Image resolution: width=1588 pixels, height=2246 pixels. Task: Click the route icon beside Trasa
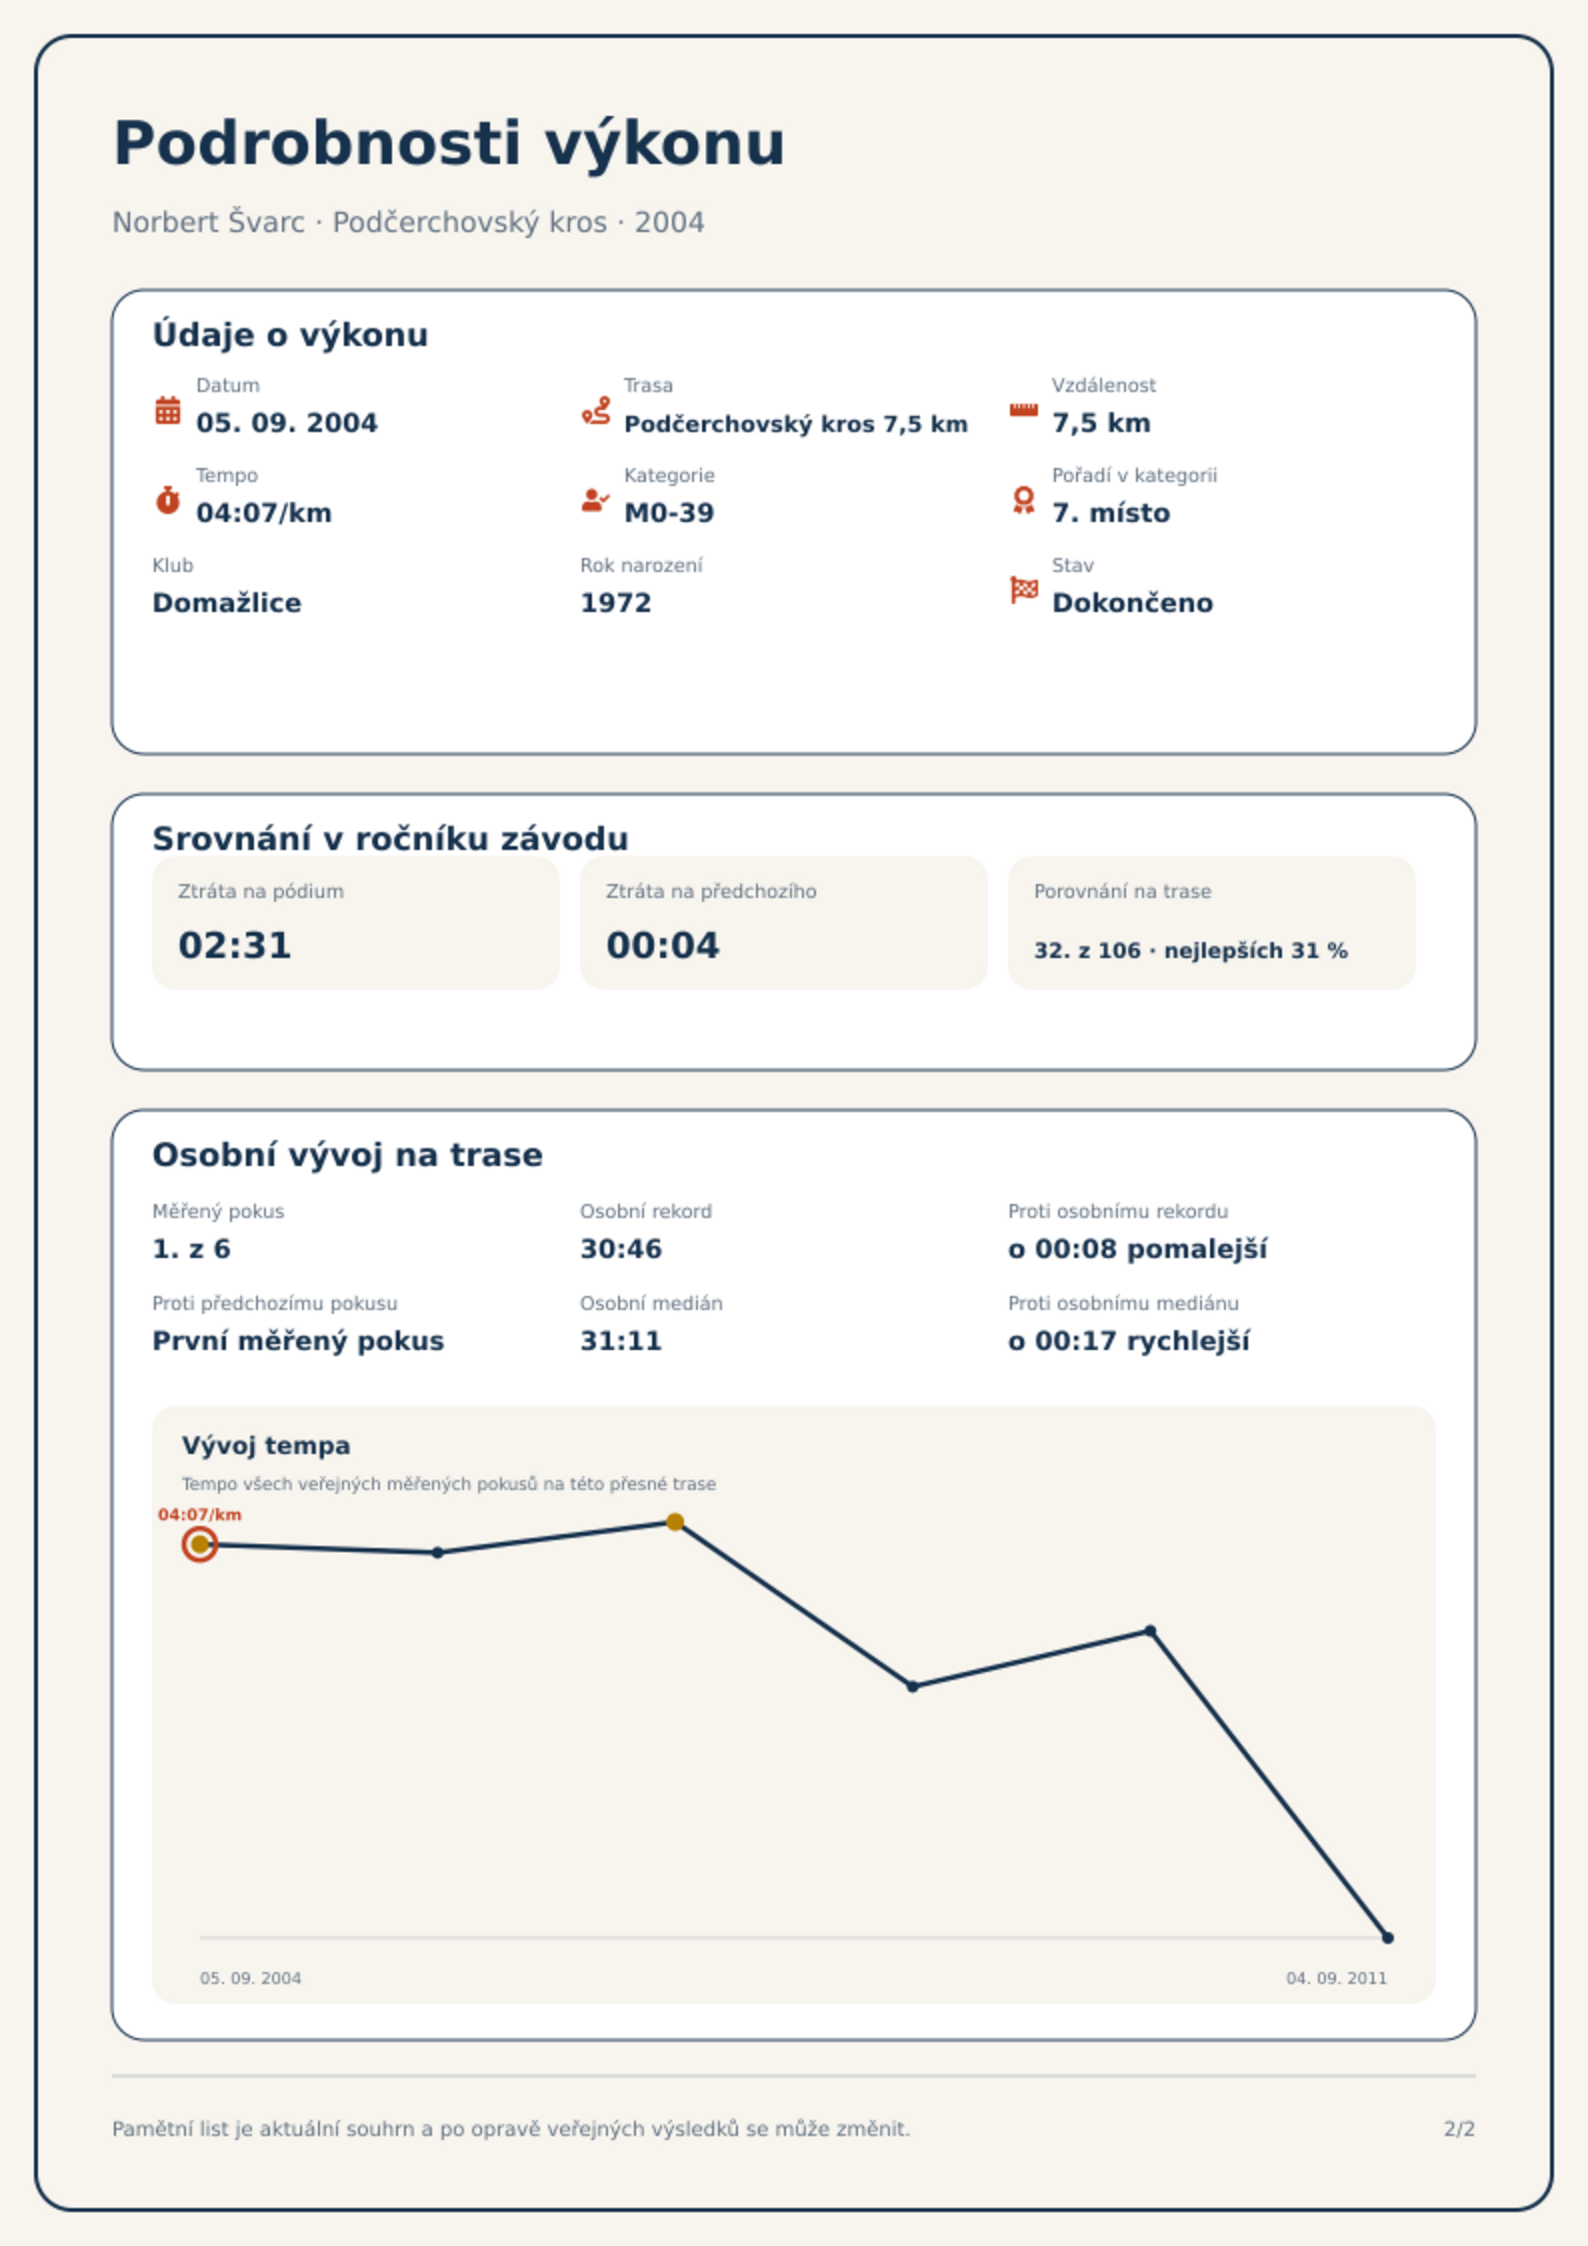[x=596, y=410]
